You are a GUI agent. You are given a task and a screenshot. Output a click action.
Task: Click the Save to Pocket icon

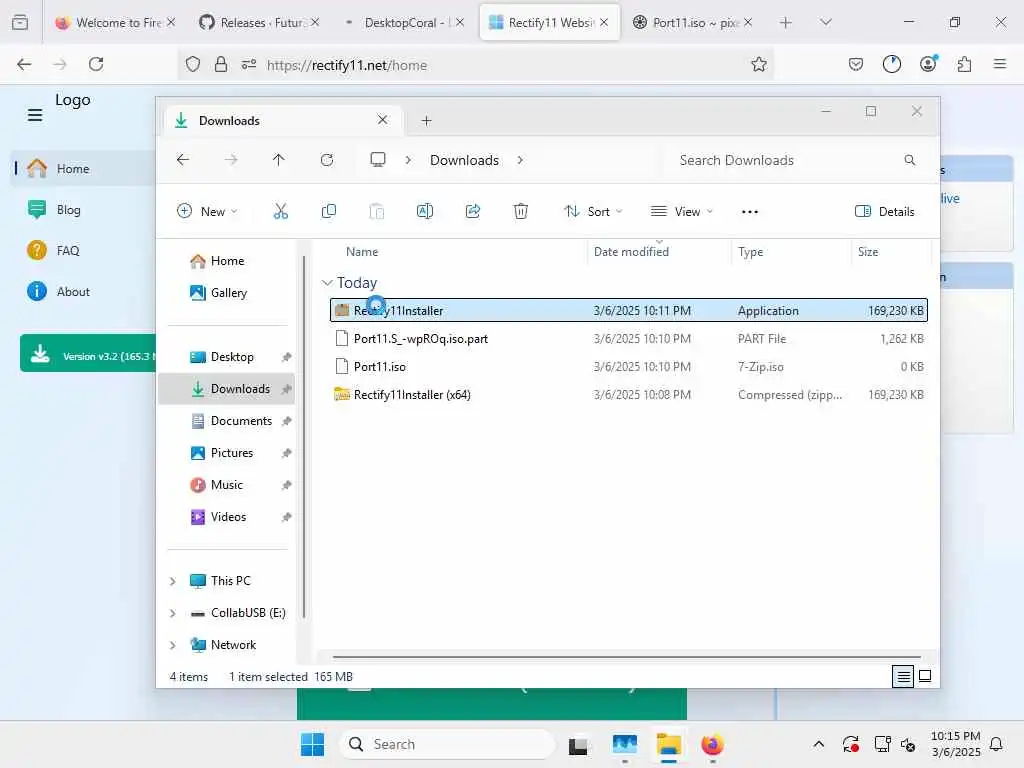pos(856,64)
